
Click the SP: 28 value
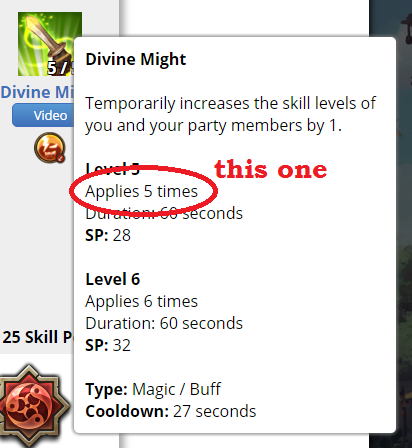[108, 235]
